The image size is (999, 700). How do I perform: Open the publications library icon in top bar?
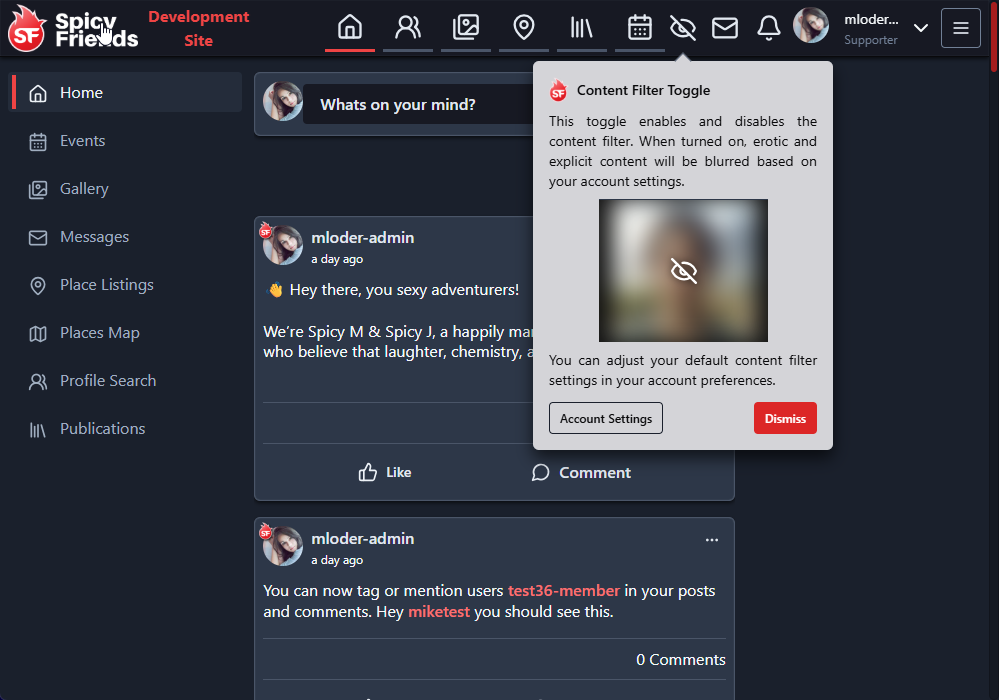(581, 27)
